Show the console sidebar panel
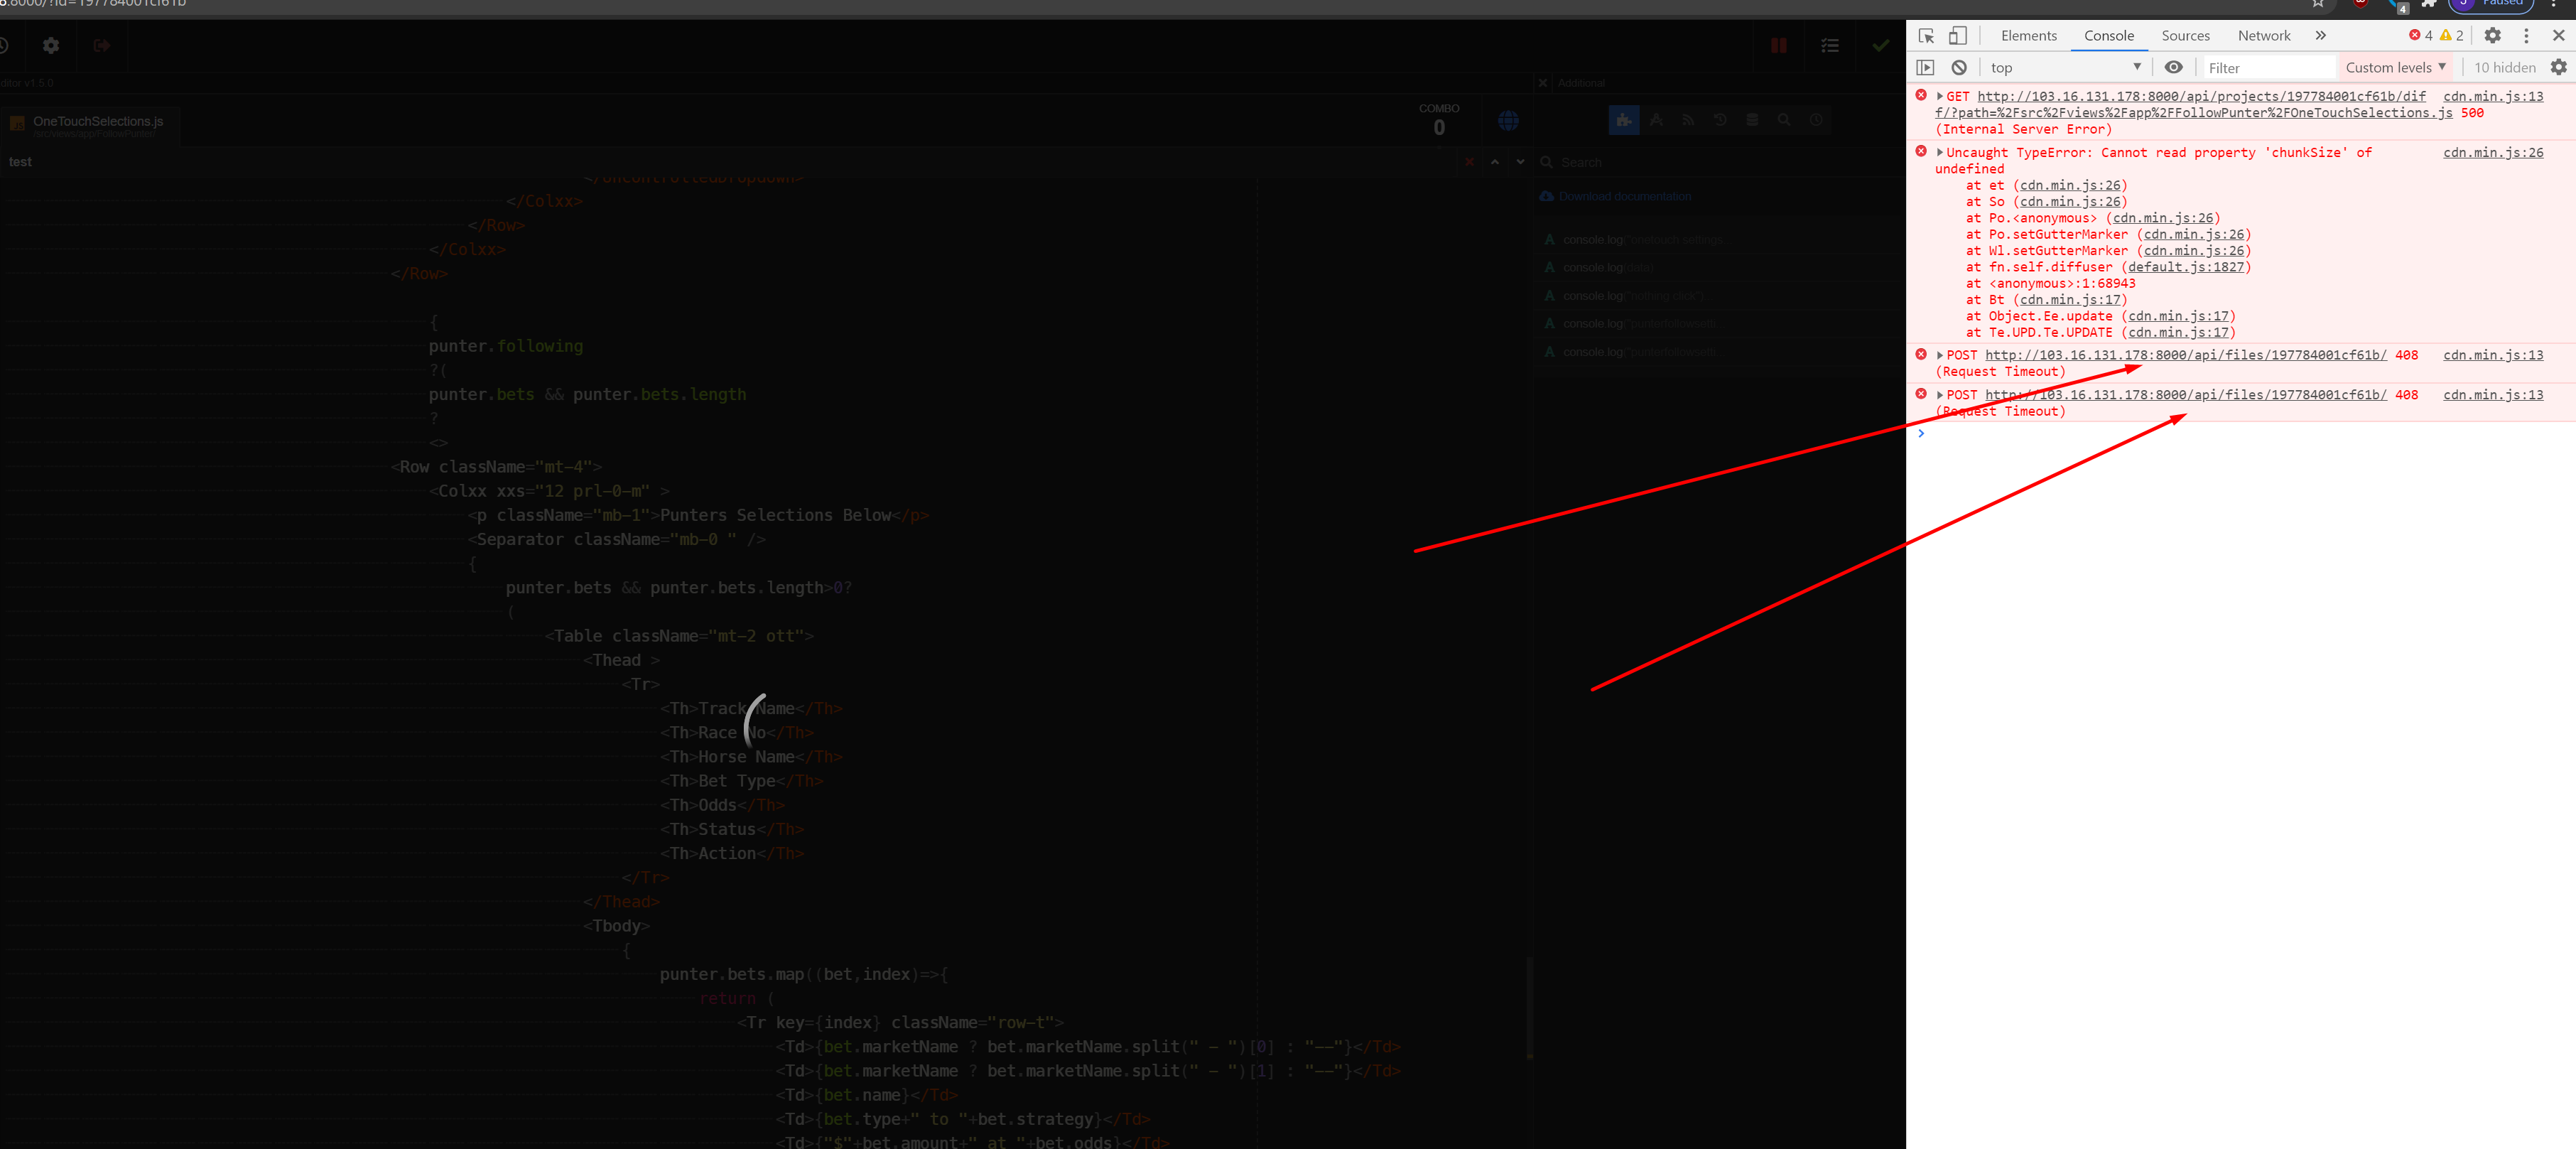The image size is (2576, 1149). tap(1925, 68)
